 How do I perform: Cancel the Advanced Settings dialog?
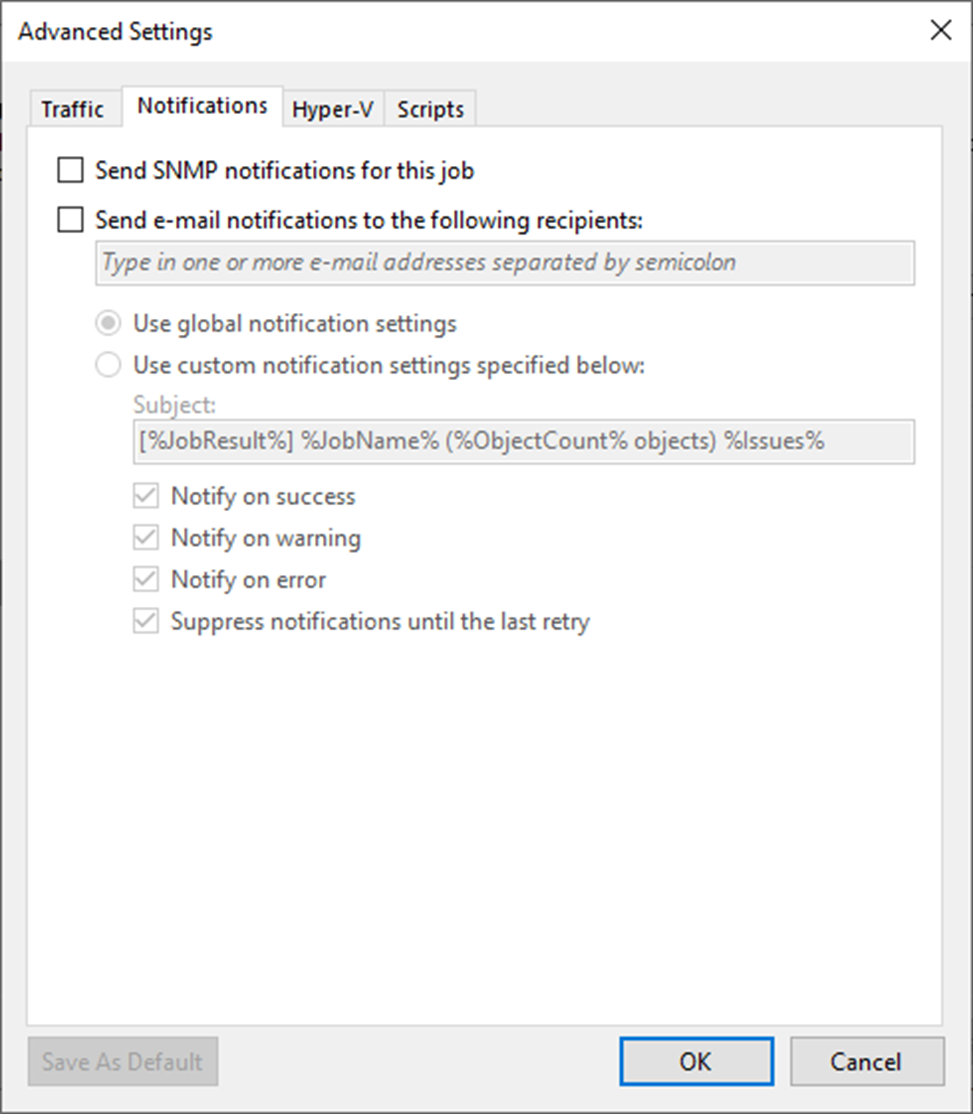866,1061
